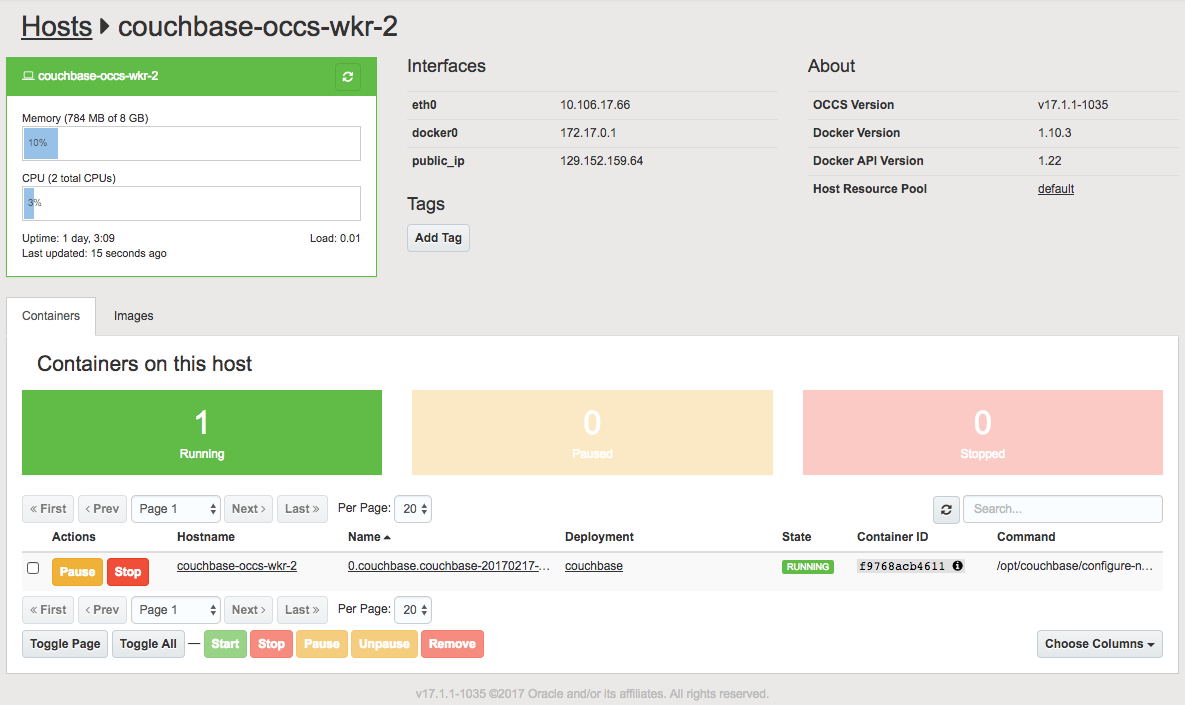Screen dimensions: 1185x705
Task: Refresh the containers list
Action: [946, 509]
